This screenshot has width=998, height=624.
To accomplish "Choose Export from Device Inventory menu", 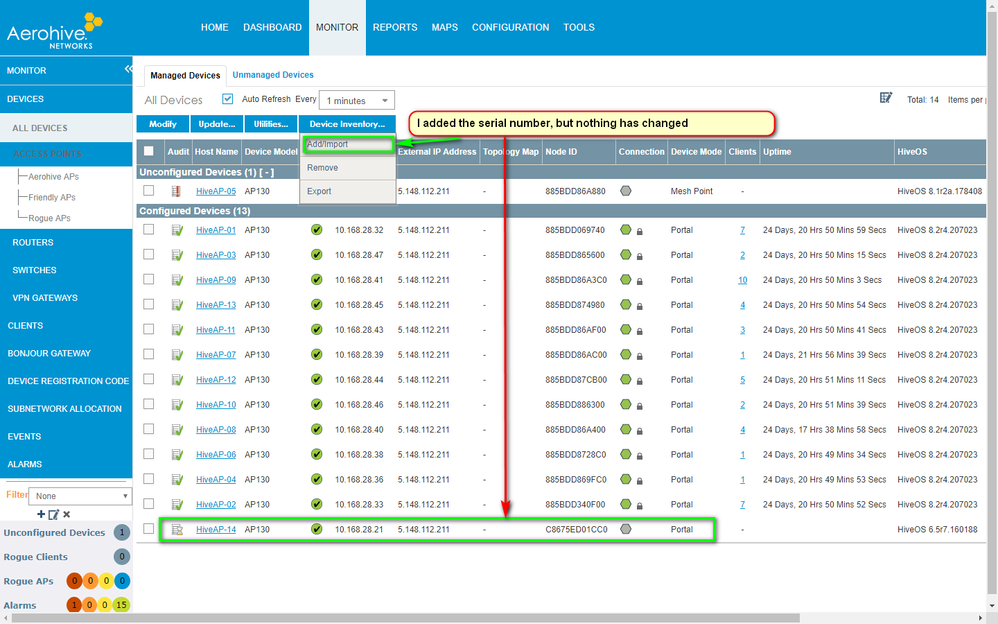I will (x=348, y=191).
